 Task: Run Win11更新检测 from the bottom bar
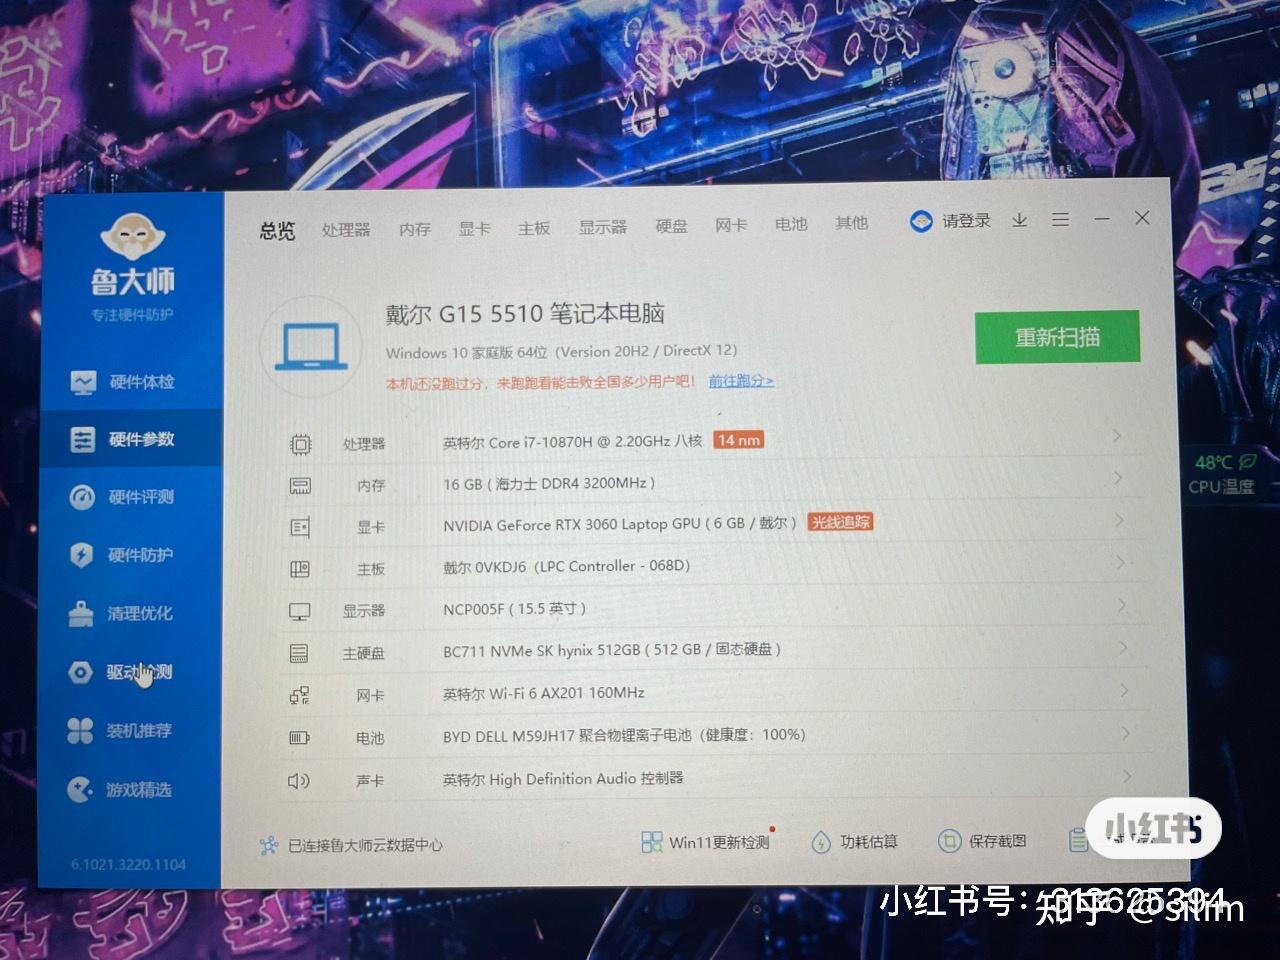[x=707, y=841]
